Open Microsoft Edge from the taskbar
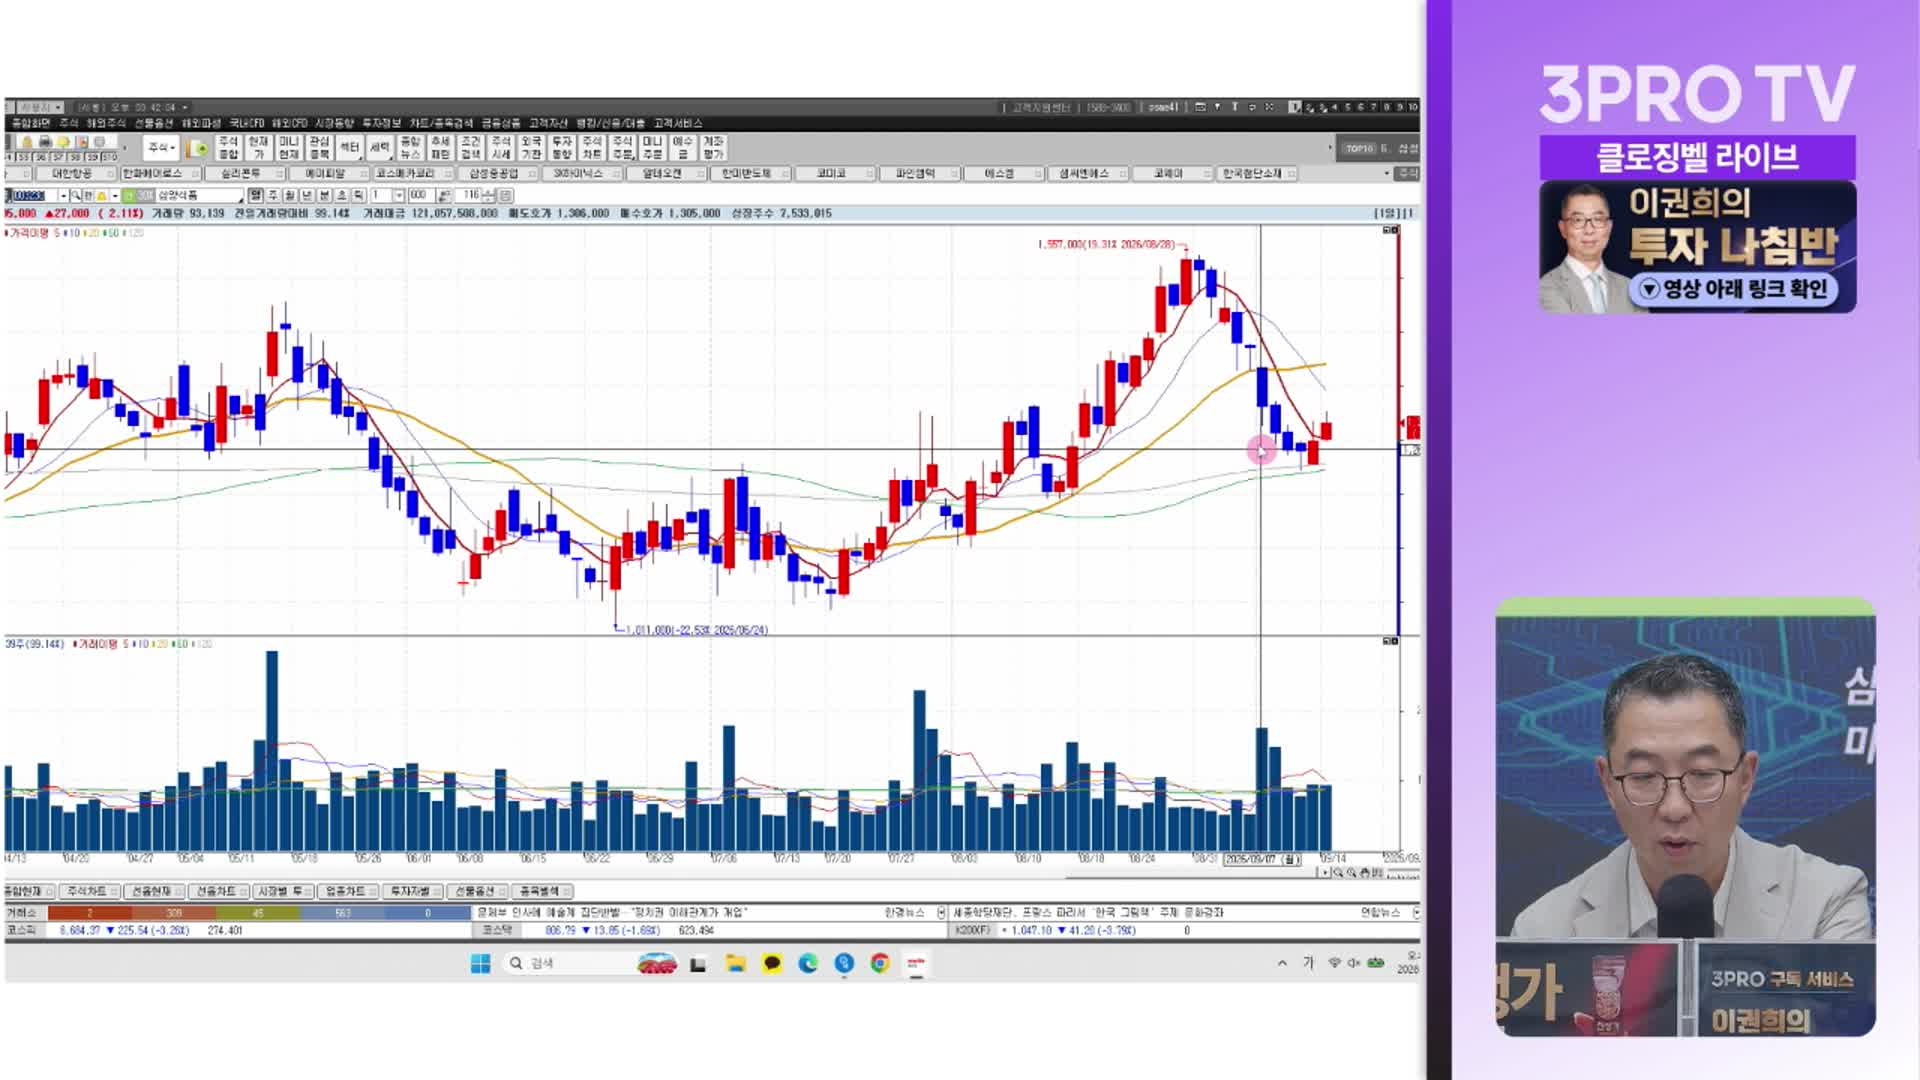 (808, 963)
